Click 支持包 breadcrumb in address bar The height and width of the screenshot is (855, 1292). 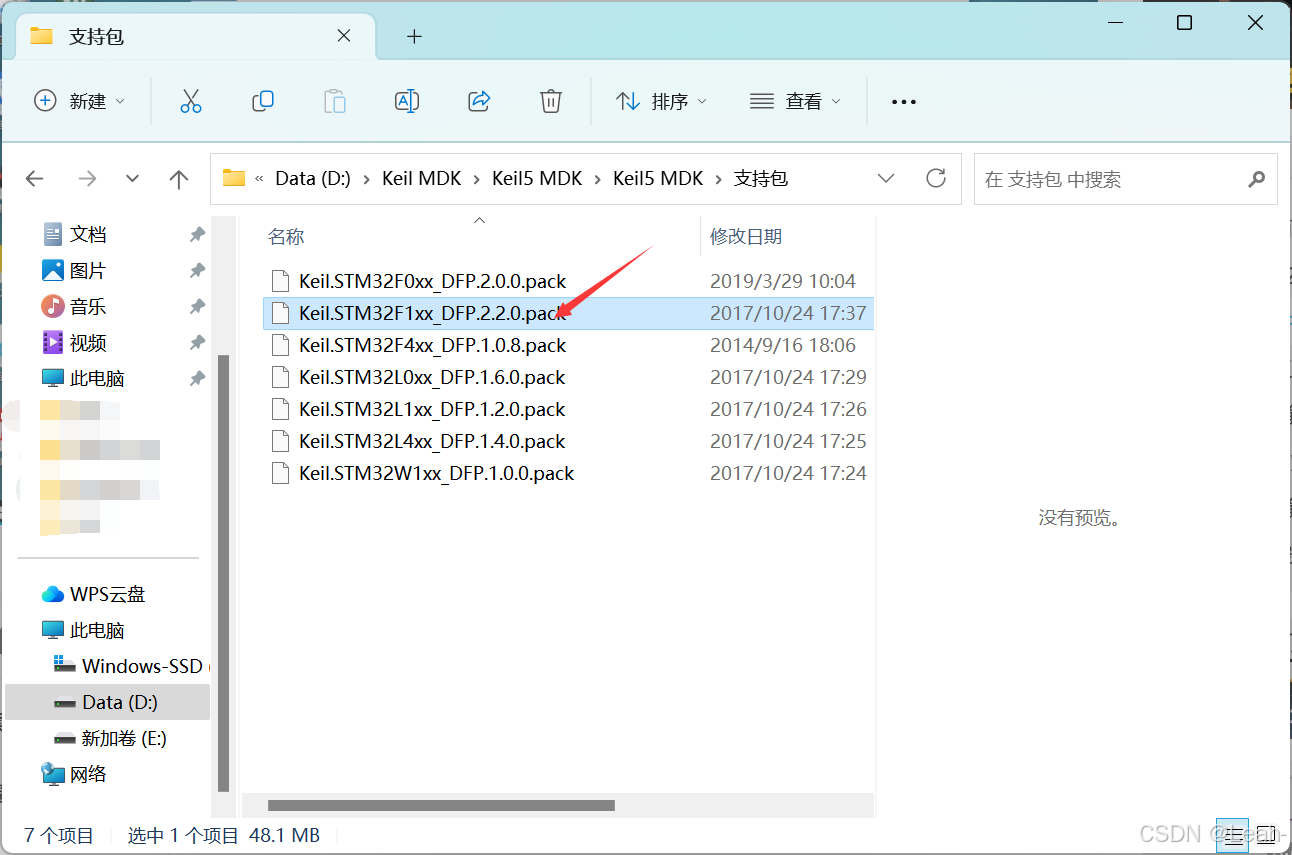[x=761, y=179]
